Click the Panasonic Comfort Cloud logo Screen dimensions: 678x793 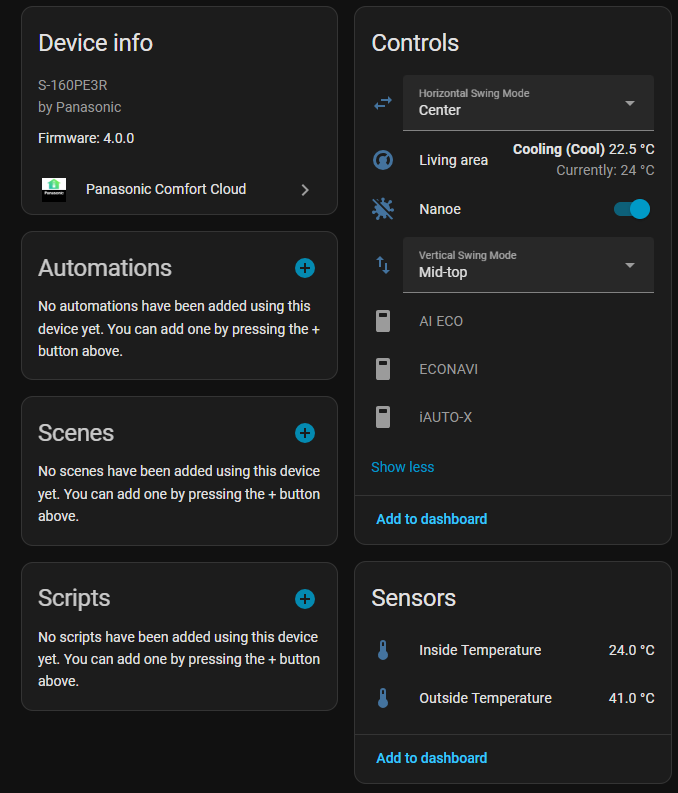pos(54,189)
